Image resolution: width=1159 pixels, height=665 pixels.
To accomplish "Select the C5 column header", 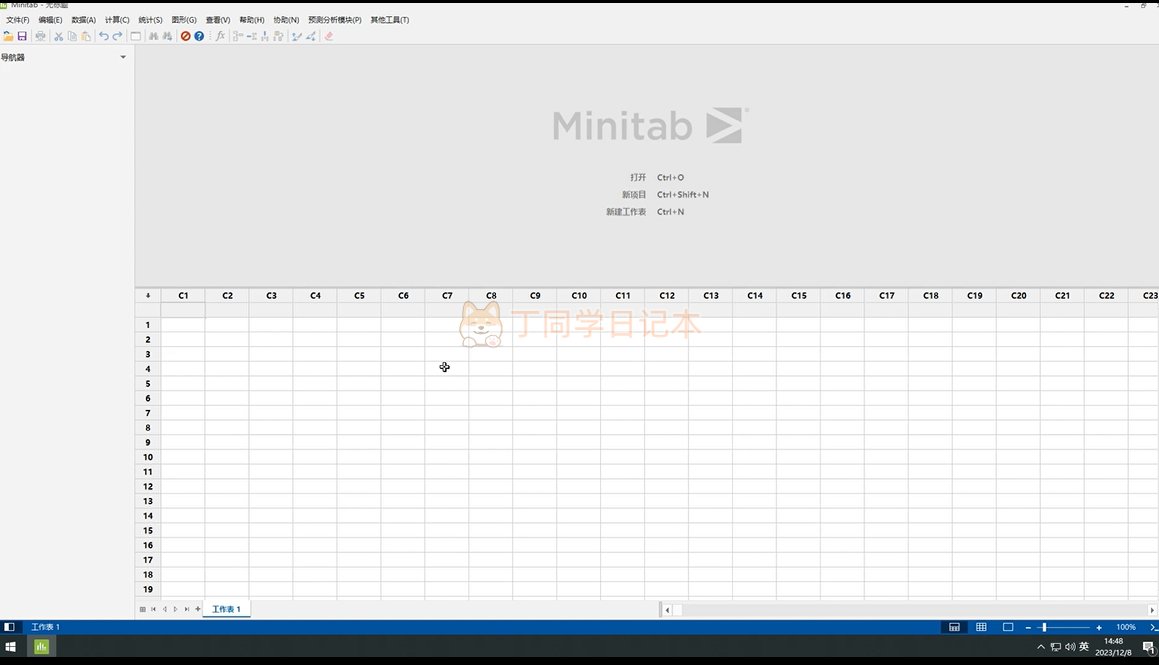I will [x=359, y=296].
